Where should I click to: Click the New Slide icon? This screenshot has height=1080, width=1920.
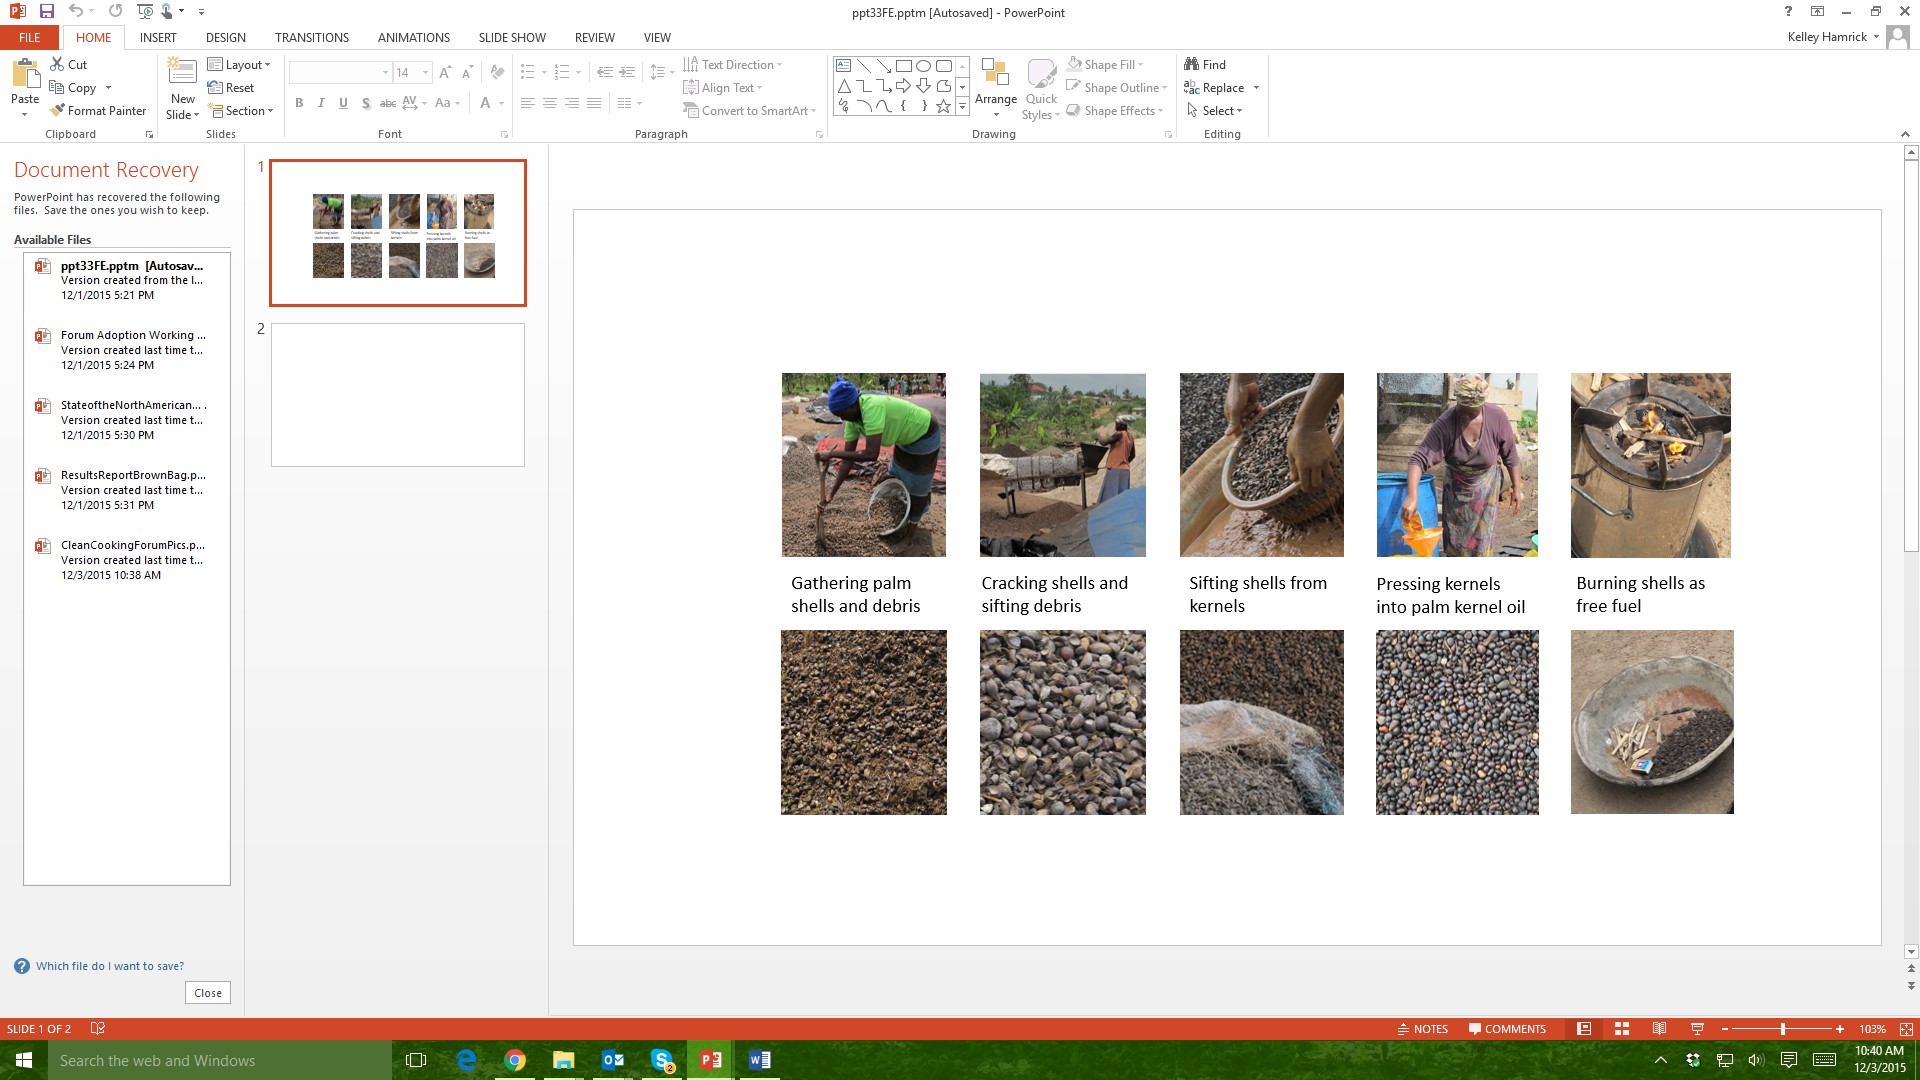[x=182, y=72]
